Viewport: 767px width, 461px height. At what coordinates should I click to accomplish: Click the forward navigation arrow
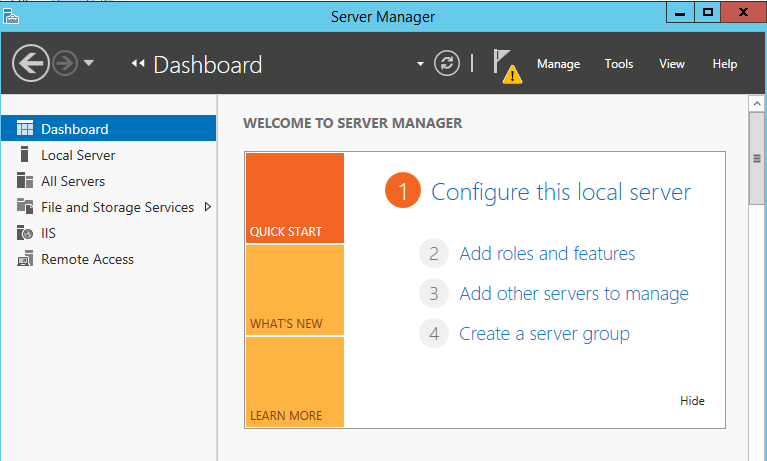coord(65,63)
